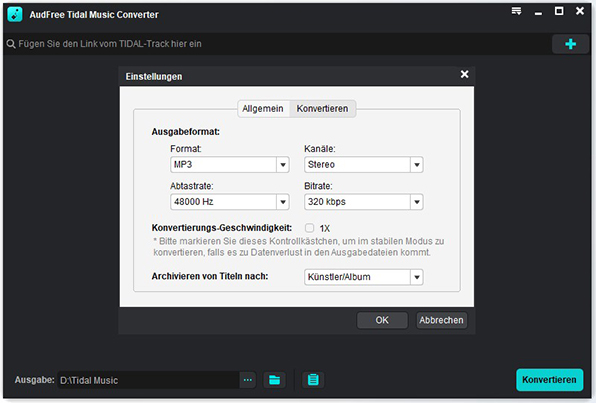
Task: Click the Ausgabe label at bottom
Action: [x=35, y=380]
